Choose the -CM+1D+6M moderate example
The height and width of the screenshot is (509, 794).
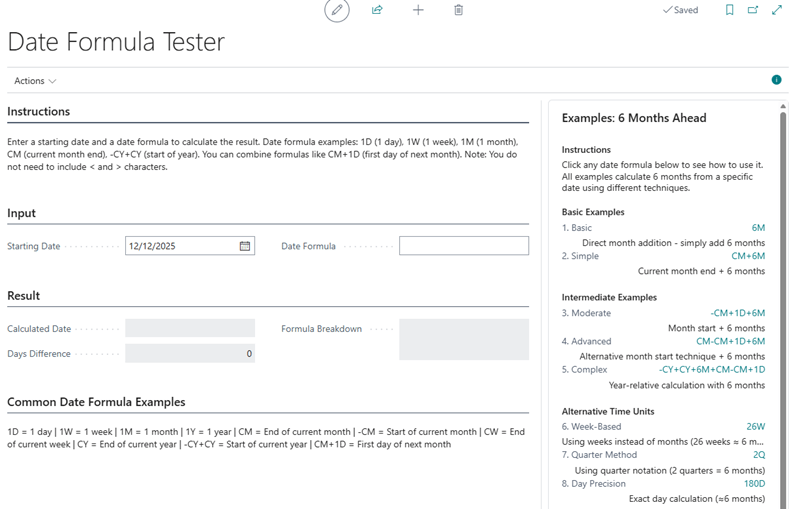pyautogui.click(x=737, y=313)
